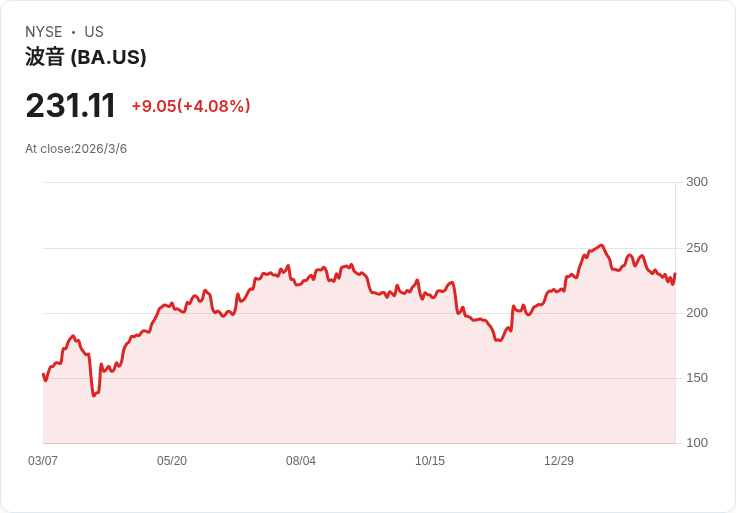Click the 250 price level label
Screen dimensions: 736x513
pos(697,248)
